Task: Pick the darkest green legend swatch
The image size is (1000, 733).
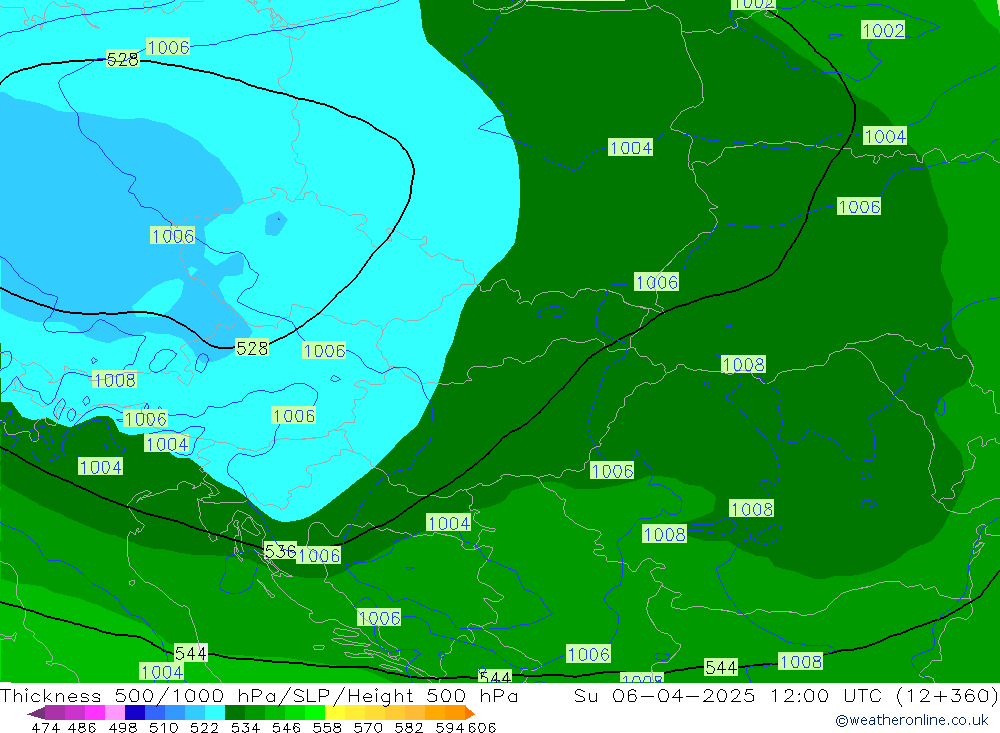Action: pos(235,713)
